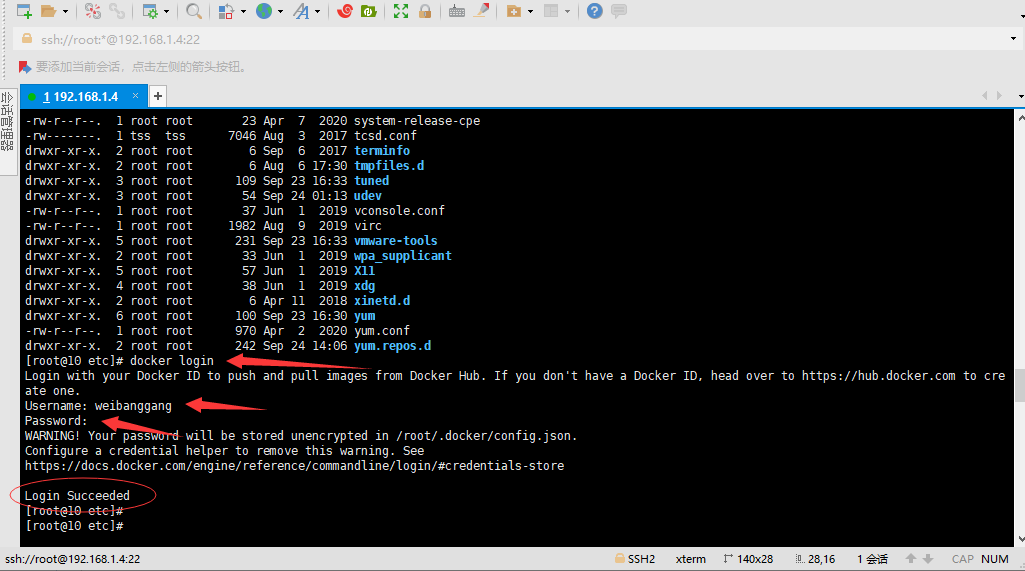The width and height of the screenshot is (1025, 571).
Task: Expand the font dropdown arrow
Action: pos(318,11)
